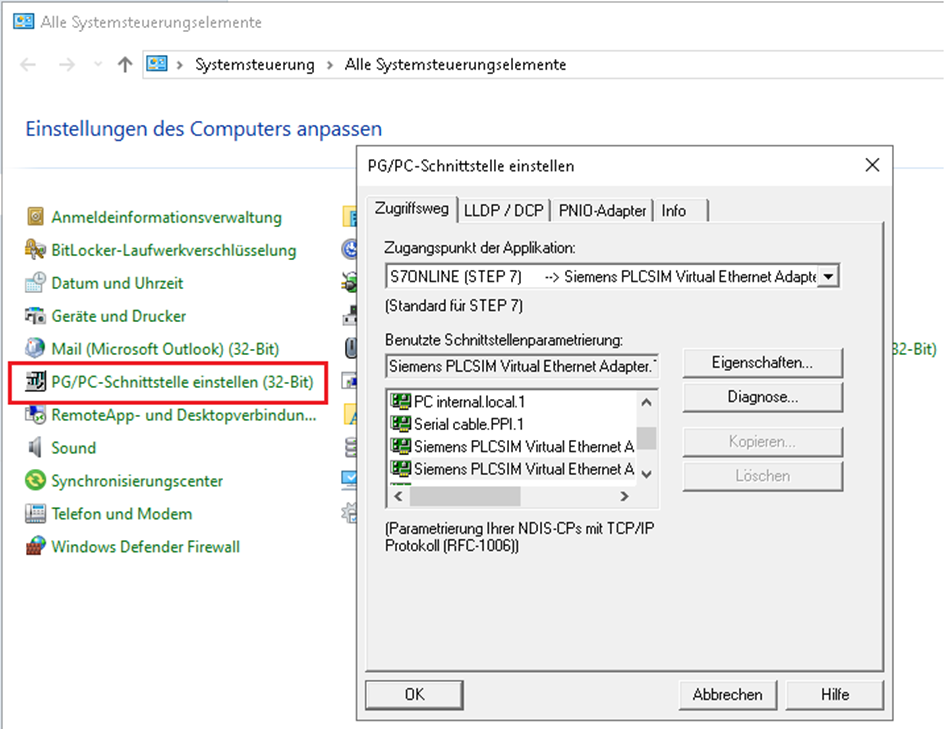Click the Windows Defender Firewall icon
The width and height of the screenshot is (945, 729).
click(x=36, y=546)
